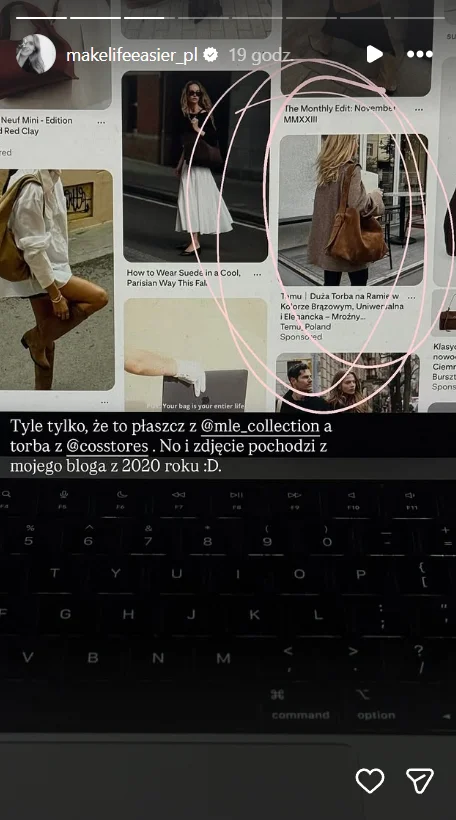The width and height of the screenshot is (456, 820).
Task: Open makelifeeasier_pl profile picture
Action: pyautogui.click(x=36, y=54)
